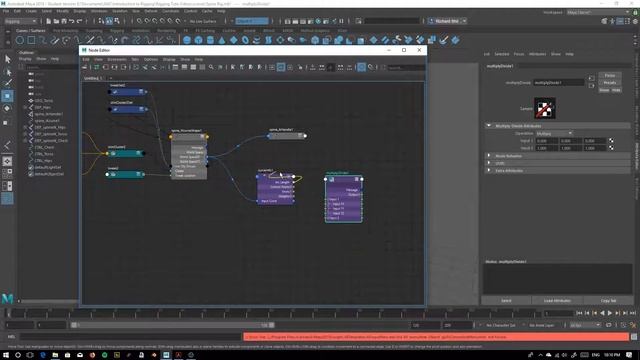Click the Copy Tab button
This screenshot has height=360, width=640.
[x=608, y=300]
